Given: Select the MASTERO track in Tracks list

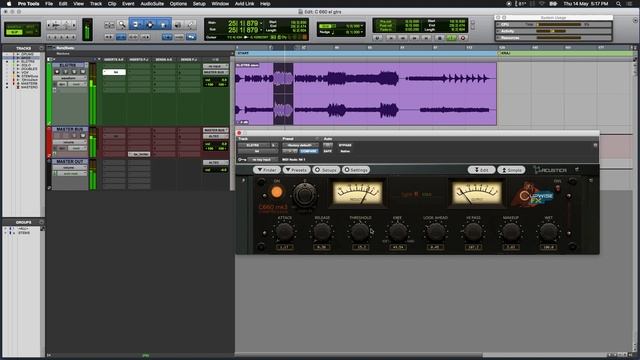Looking at the screenshot, I should [29, 87].
